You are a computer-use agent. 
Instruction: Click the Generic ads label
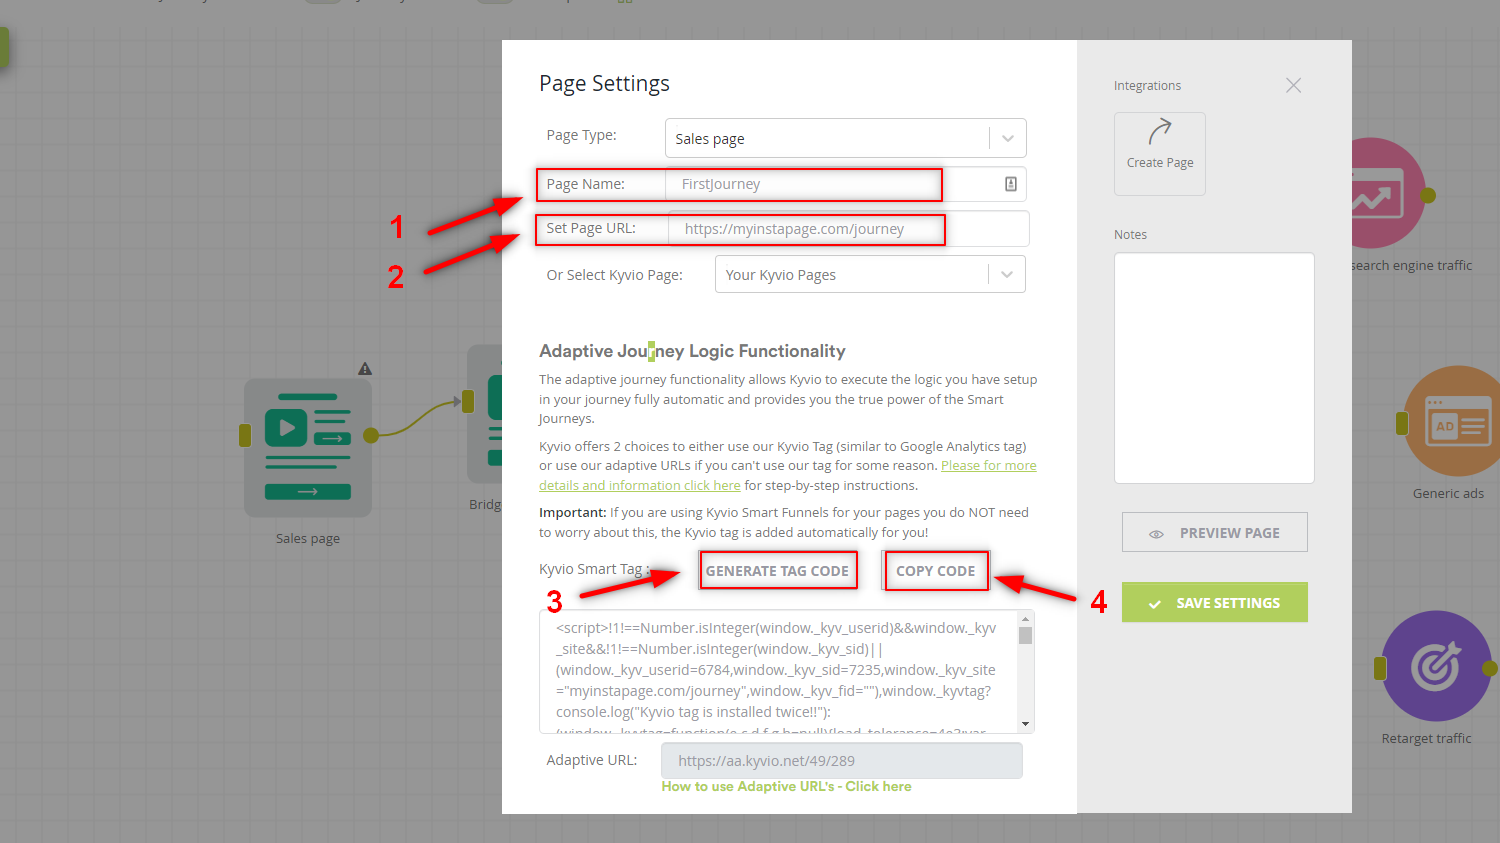(x=1448, y=493)
